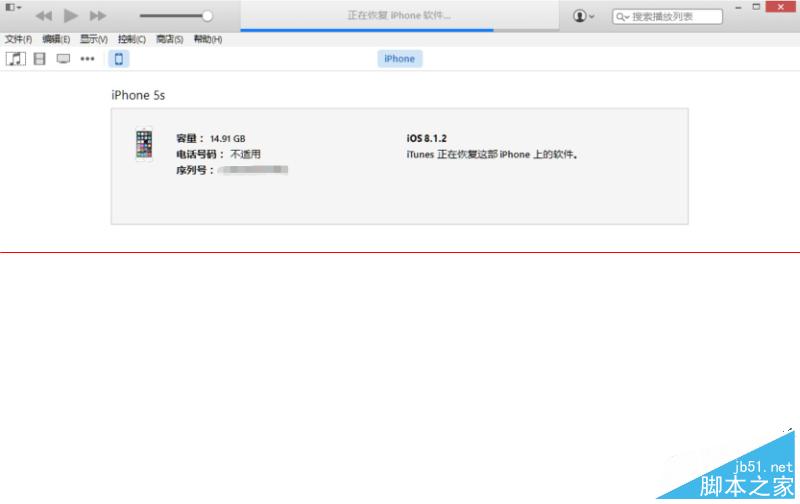Screen dimensions: 800x504
Task: Click the capacity value 14.91 GB
Action: tap(228, 139)
